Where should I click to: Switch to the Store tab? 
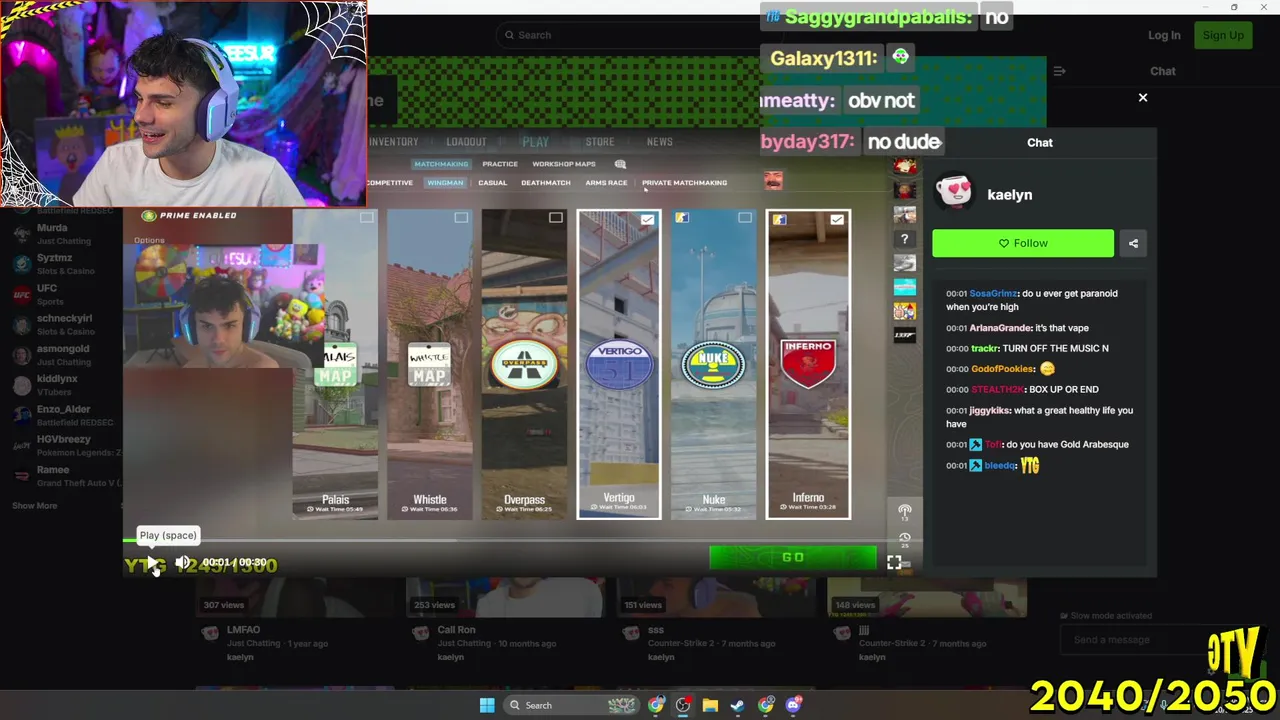point(600,142)
